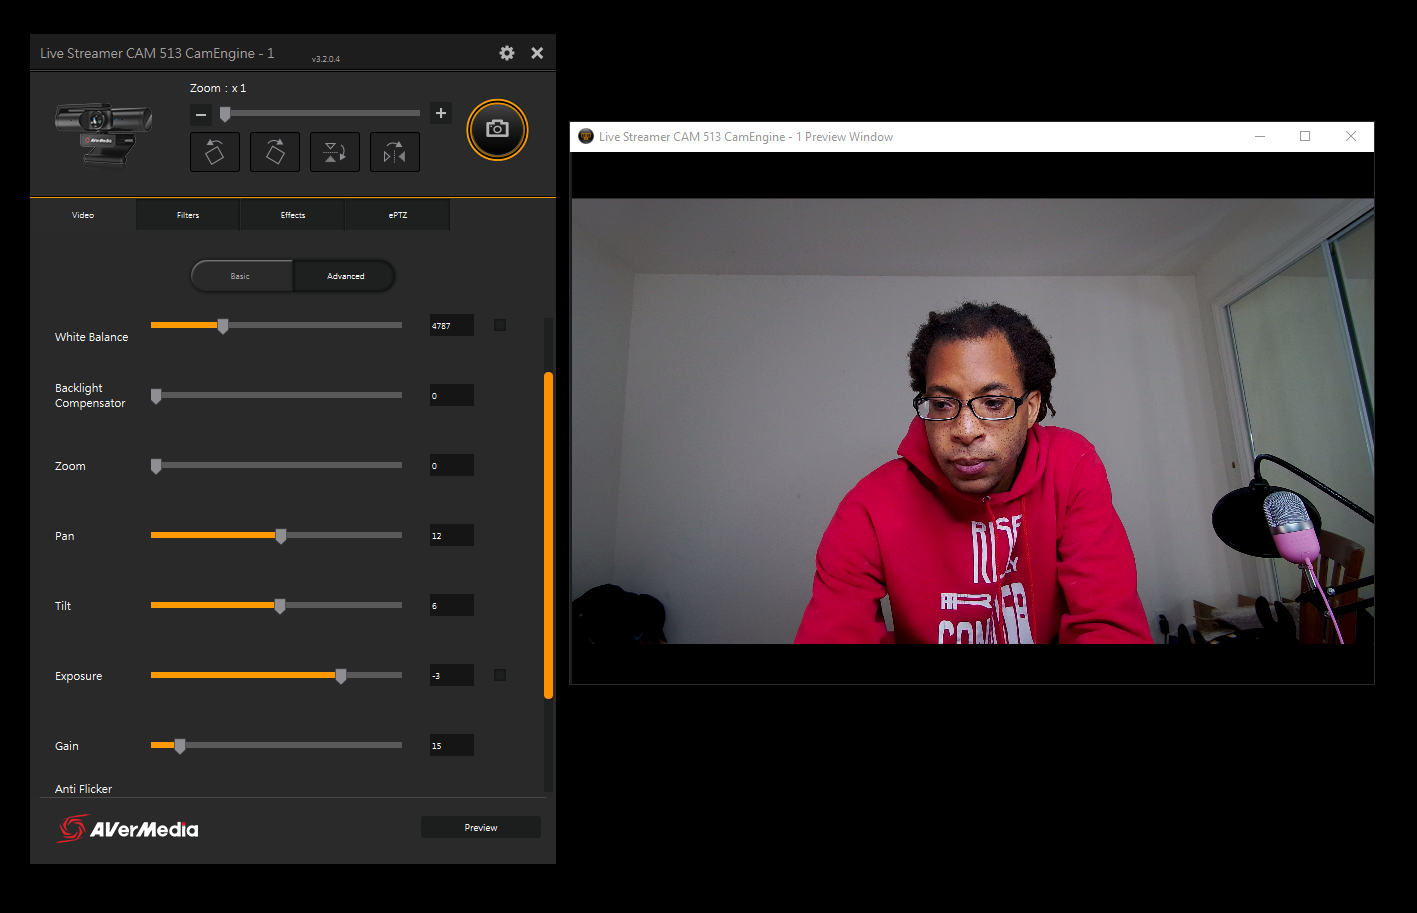Screen dimensions: 1417x913
Task: Click the Gain value field
Action: pyautogui.click(x=452, y=746)
